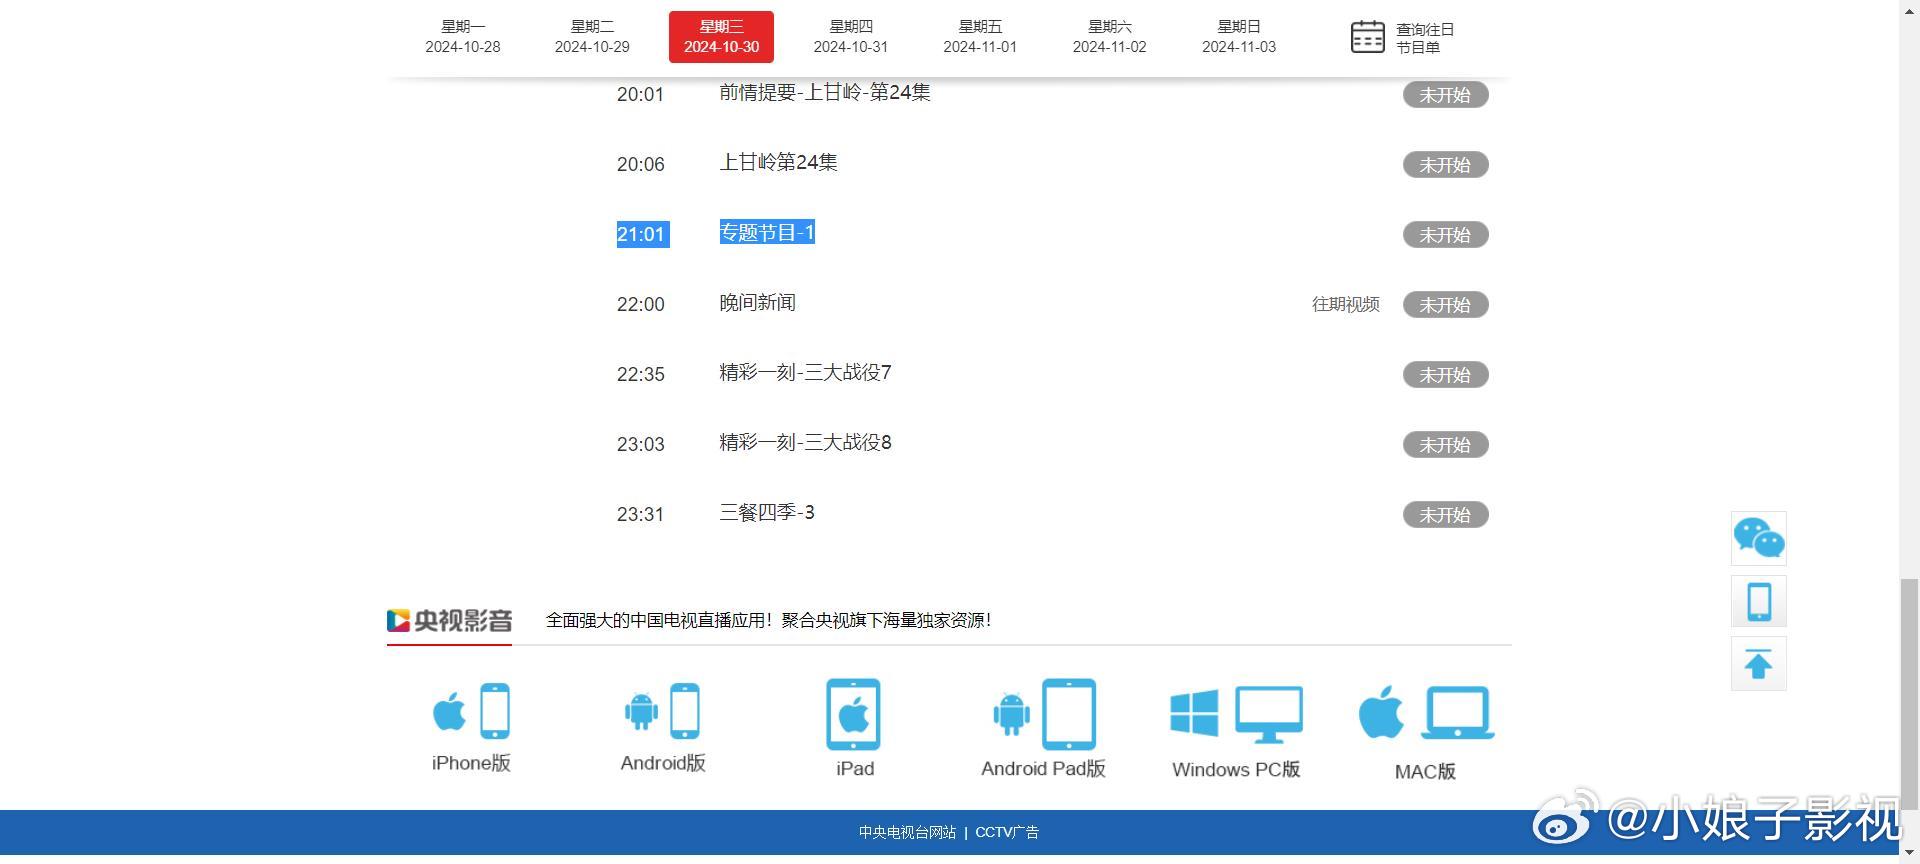Click 未开始 button for 精彩一刻-三大战役7
This screenshot has height=864, width=1920.
coord(1445,375)
